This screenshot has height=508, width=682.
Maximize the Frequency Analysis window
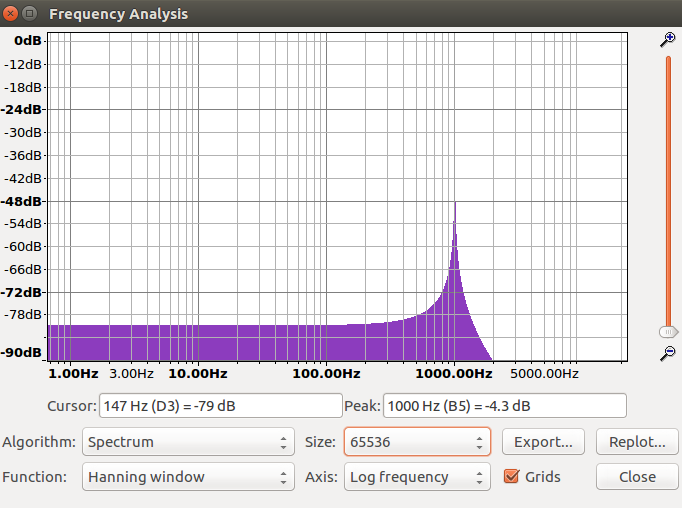click(30, 14)
